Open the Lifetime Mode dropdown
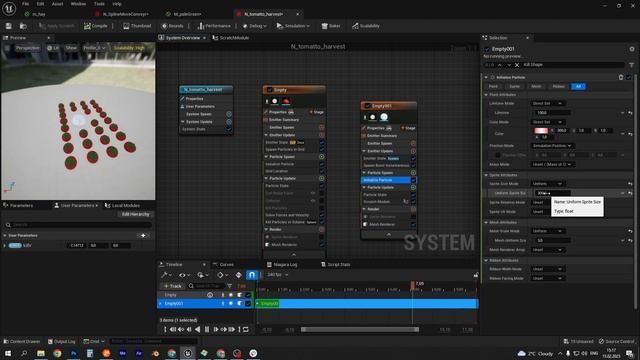640x360 pixels. click(x=547, y=104)
